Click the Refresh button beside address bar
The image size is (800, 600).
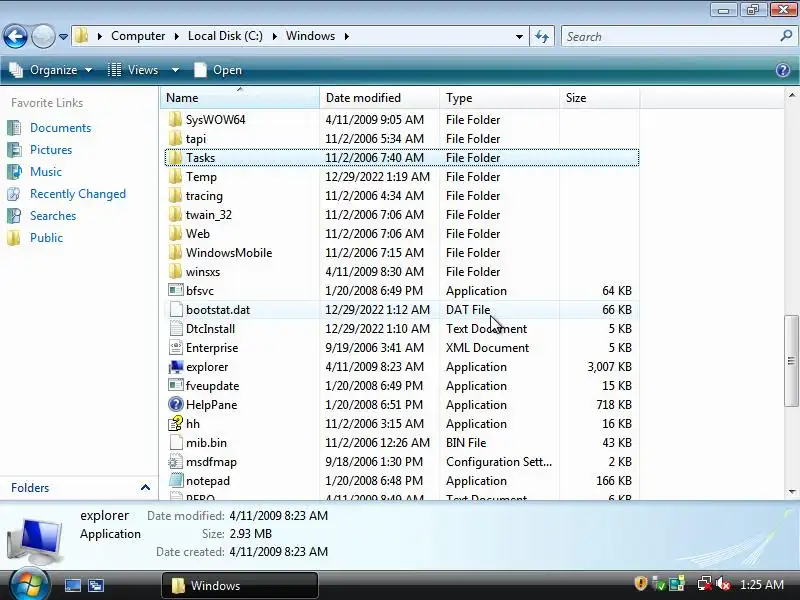tap(542, 36)
